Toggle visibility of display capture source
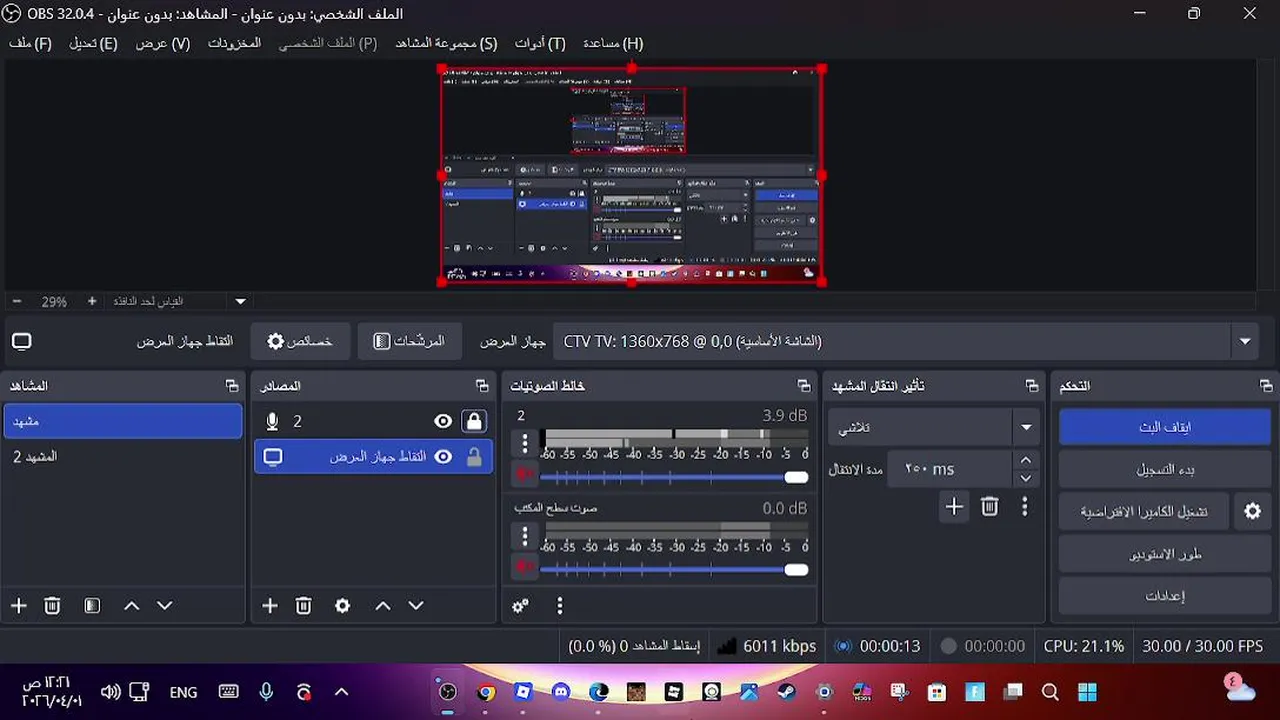Viewport: 1280px width, 720px height. tap(443, 457)
